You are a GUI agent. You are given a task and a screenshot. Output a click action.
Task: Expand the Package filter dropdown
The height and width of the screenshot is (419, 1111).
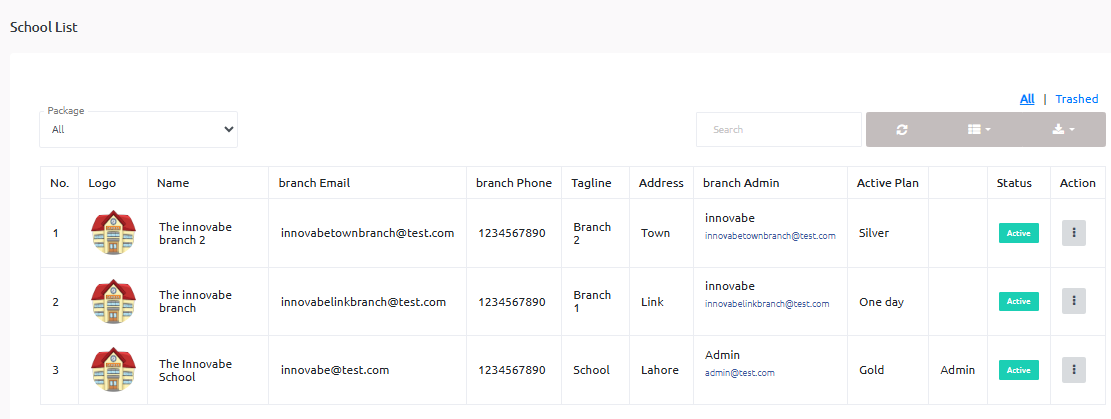coord(139,130)
